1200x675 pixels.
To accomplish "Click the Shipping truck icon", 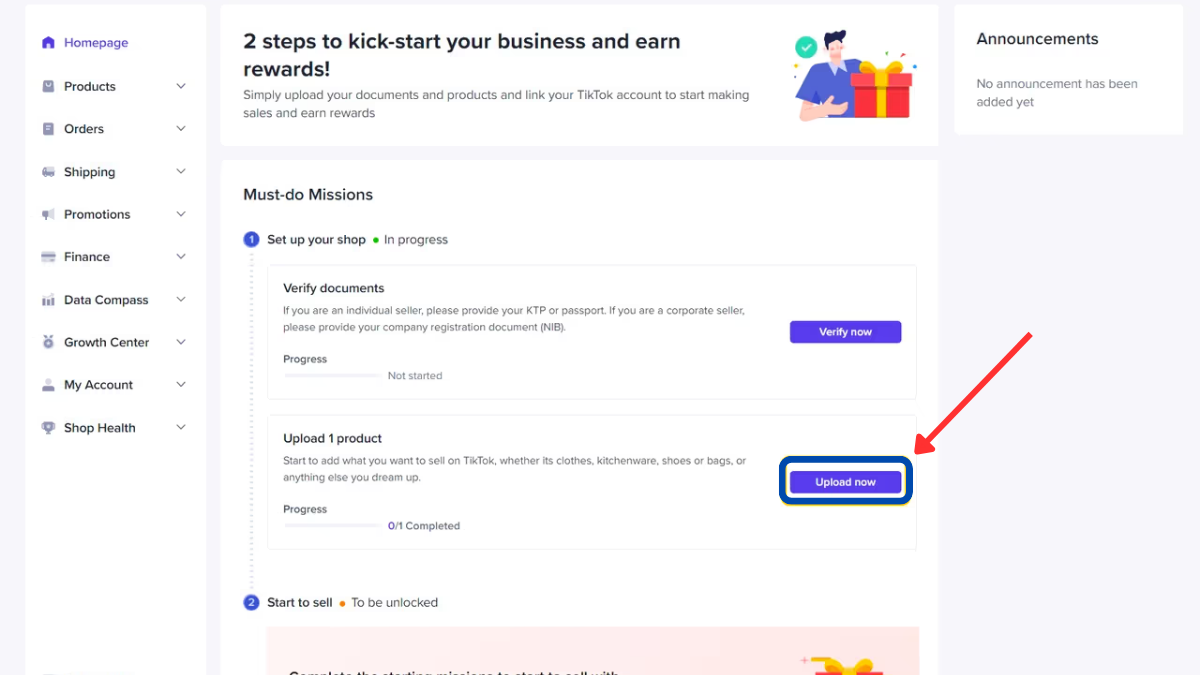I will point(48,171).
